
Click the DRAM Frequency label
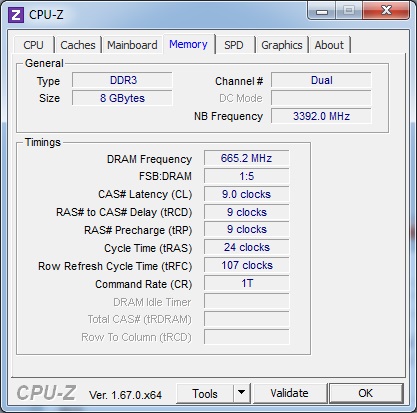click(x=149, y=159)
